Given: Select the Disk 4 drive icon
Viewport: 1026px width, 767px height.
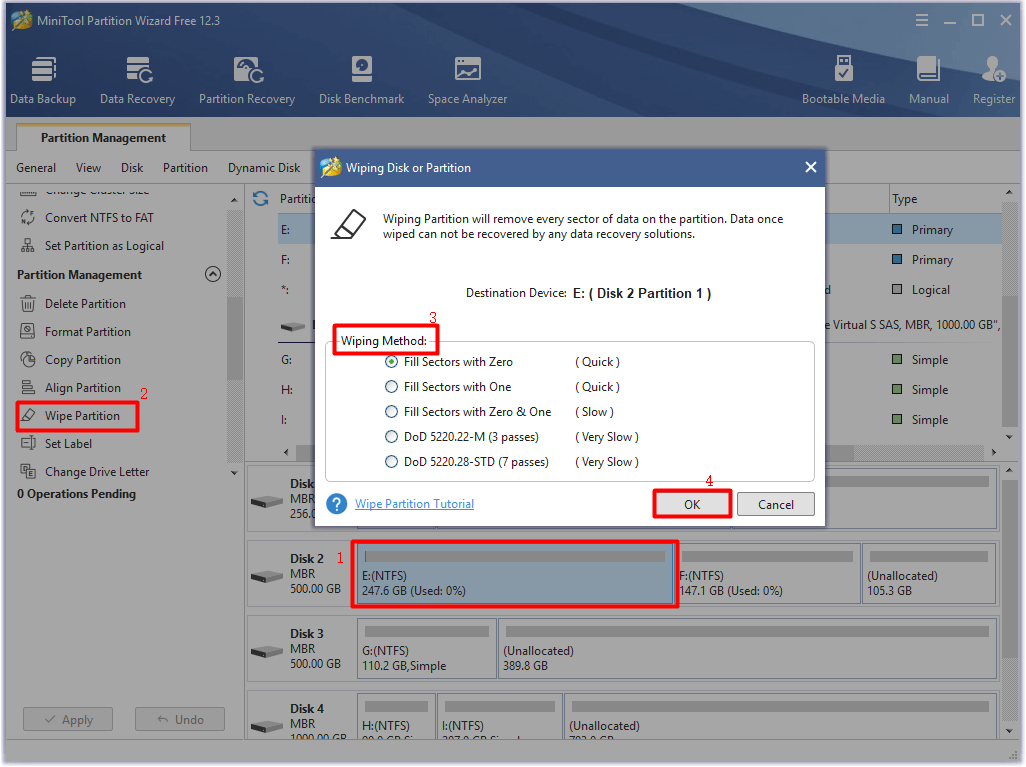Looking at the screenshot, I should point(267,726).
